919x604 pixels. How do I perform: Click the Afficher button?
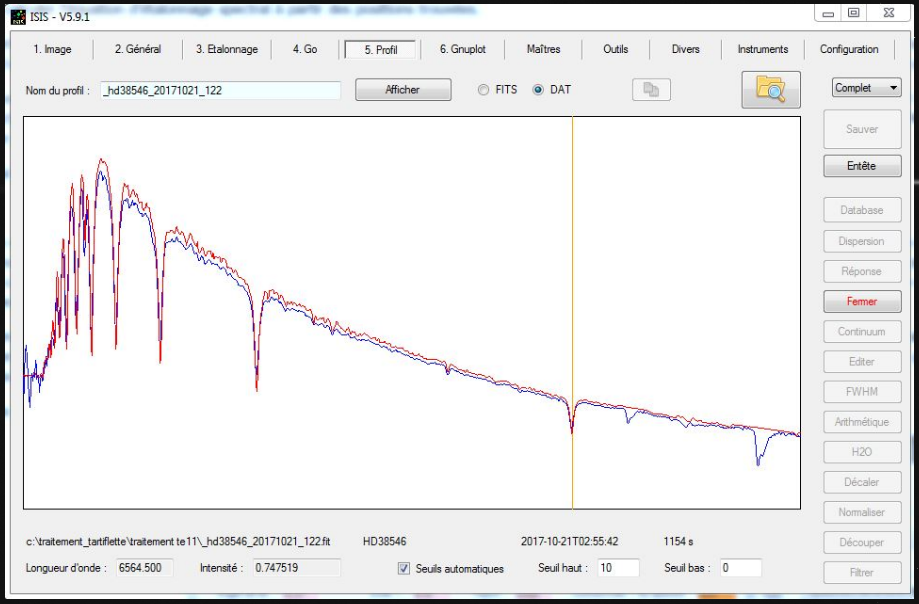(x=403, y=90)
